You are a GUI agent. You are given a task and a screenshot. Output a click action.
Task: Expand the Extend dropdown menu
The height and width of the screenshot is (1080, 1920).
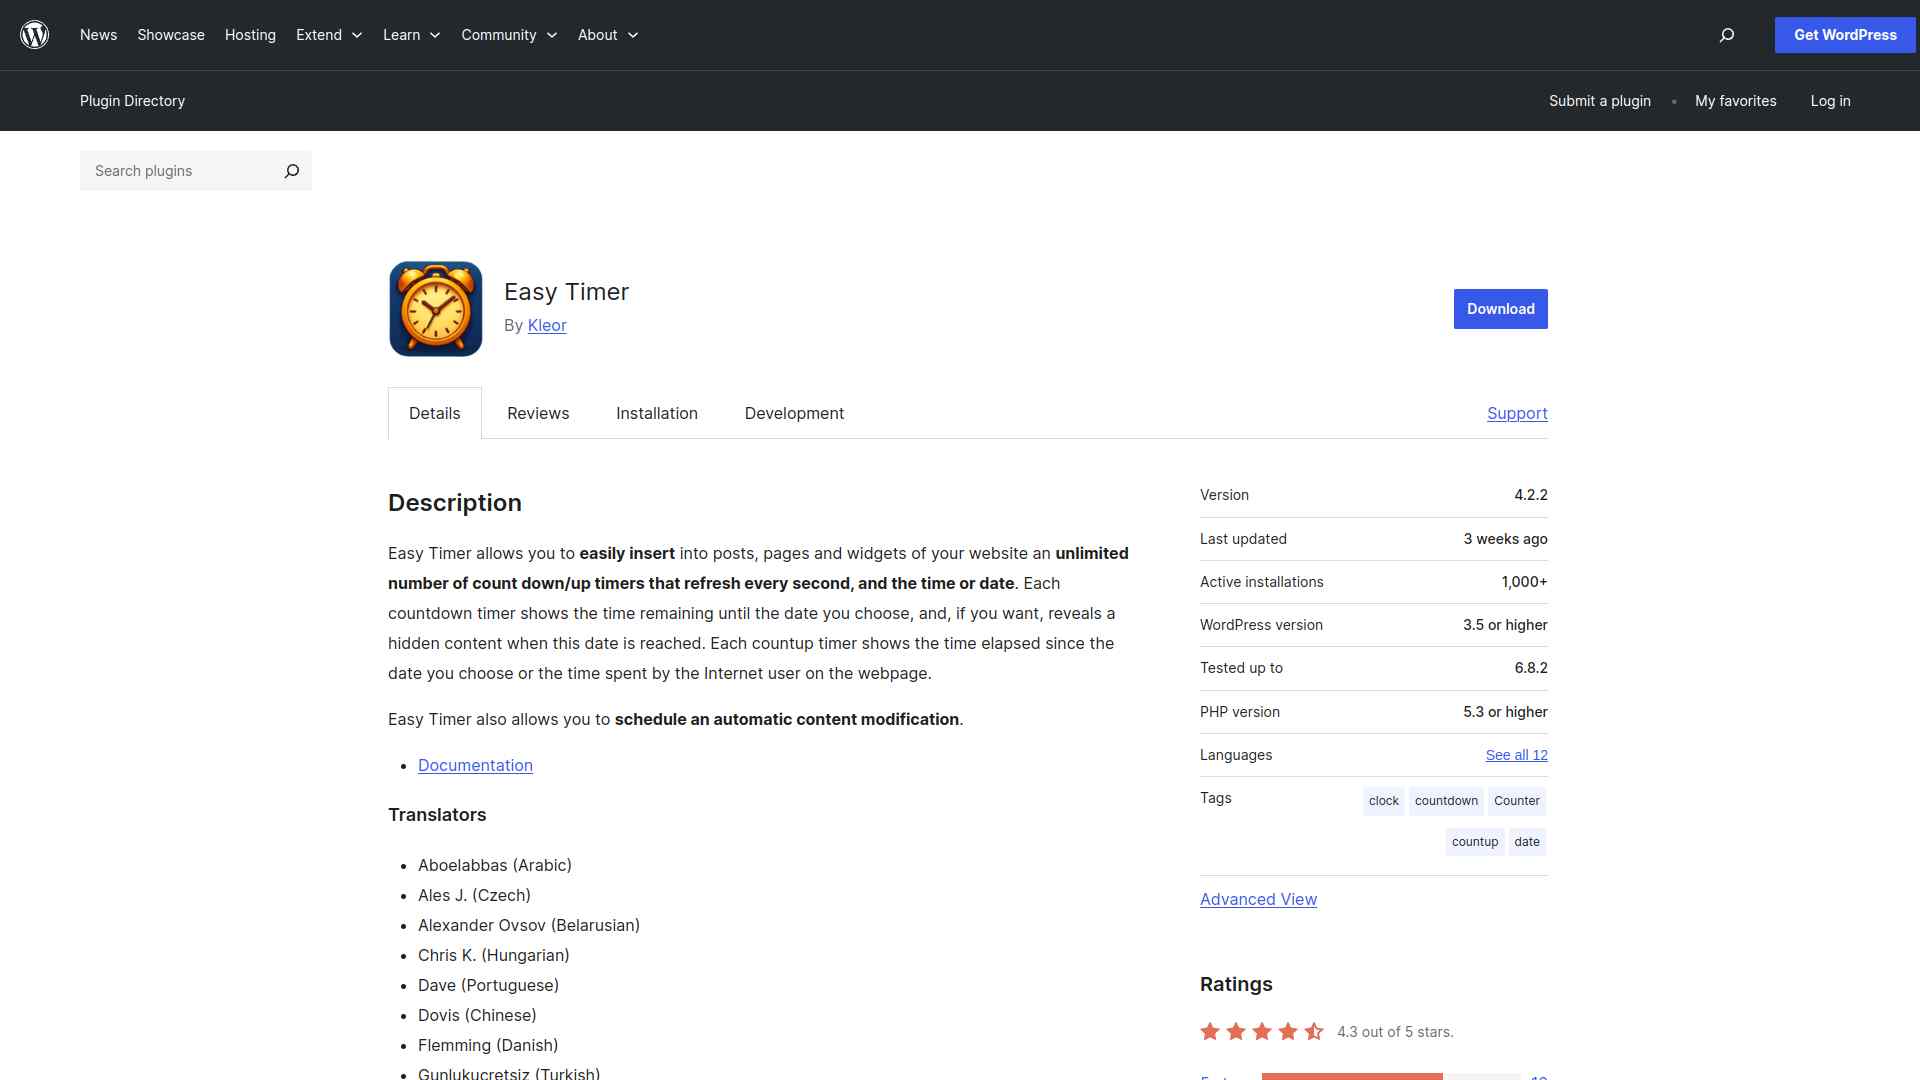[x=329, y=35]
